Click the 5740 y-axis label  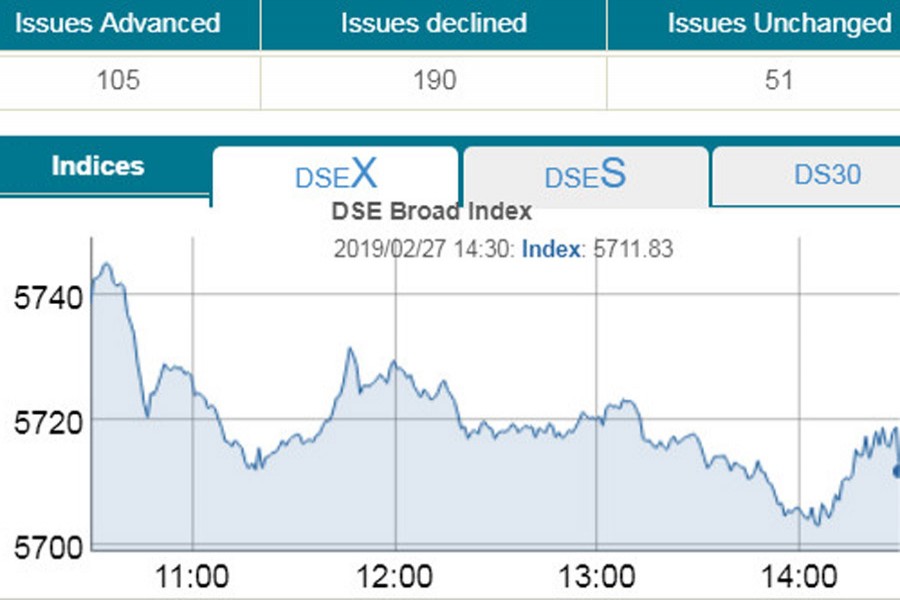pyautogui.click(x=42, y=296)
